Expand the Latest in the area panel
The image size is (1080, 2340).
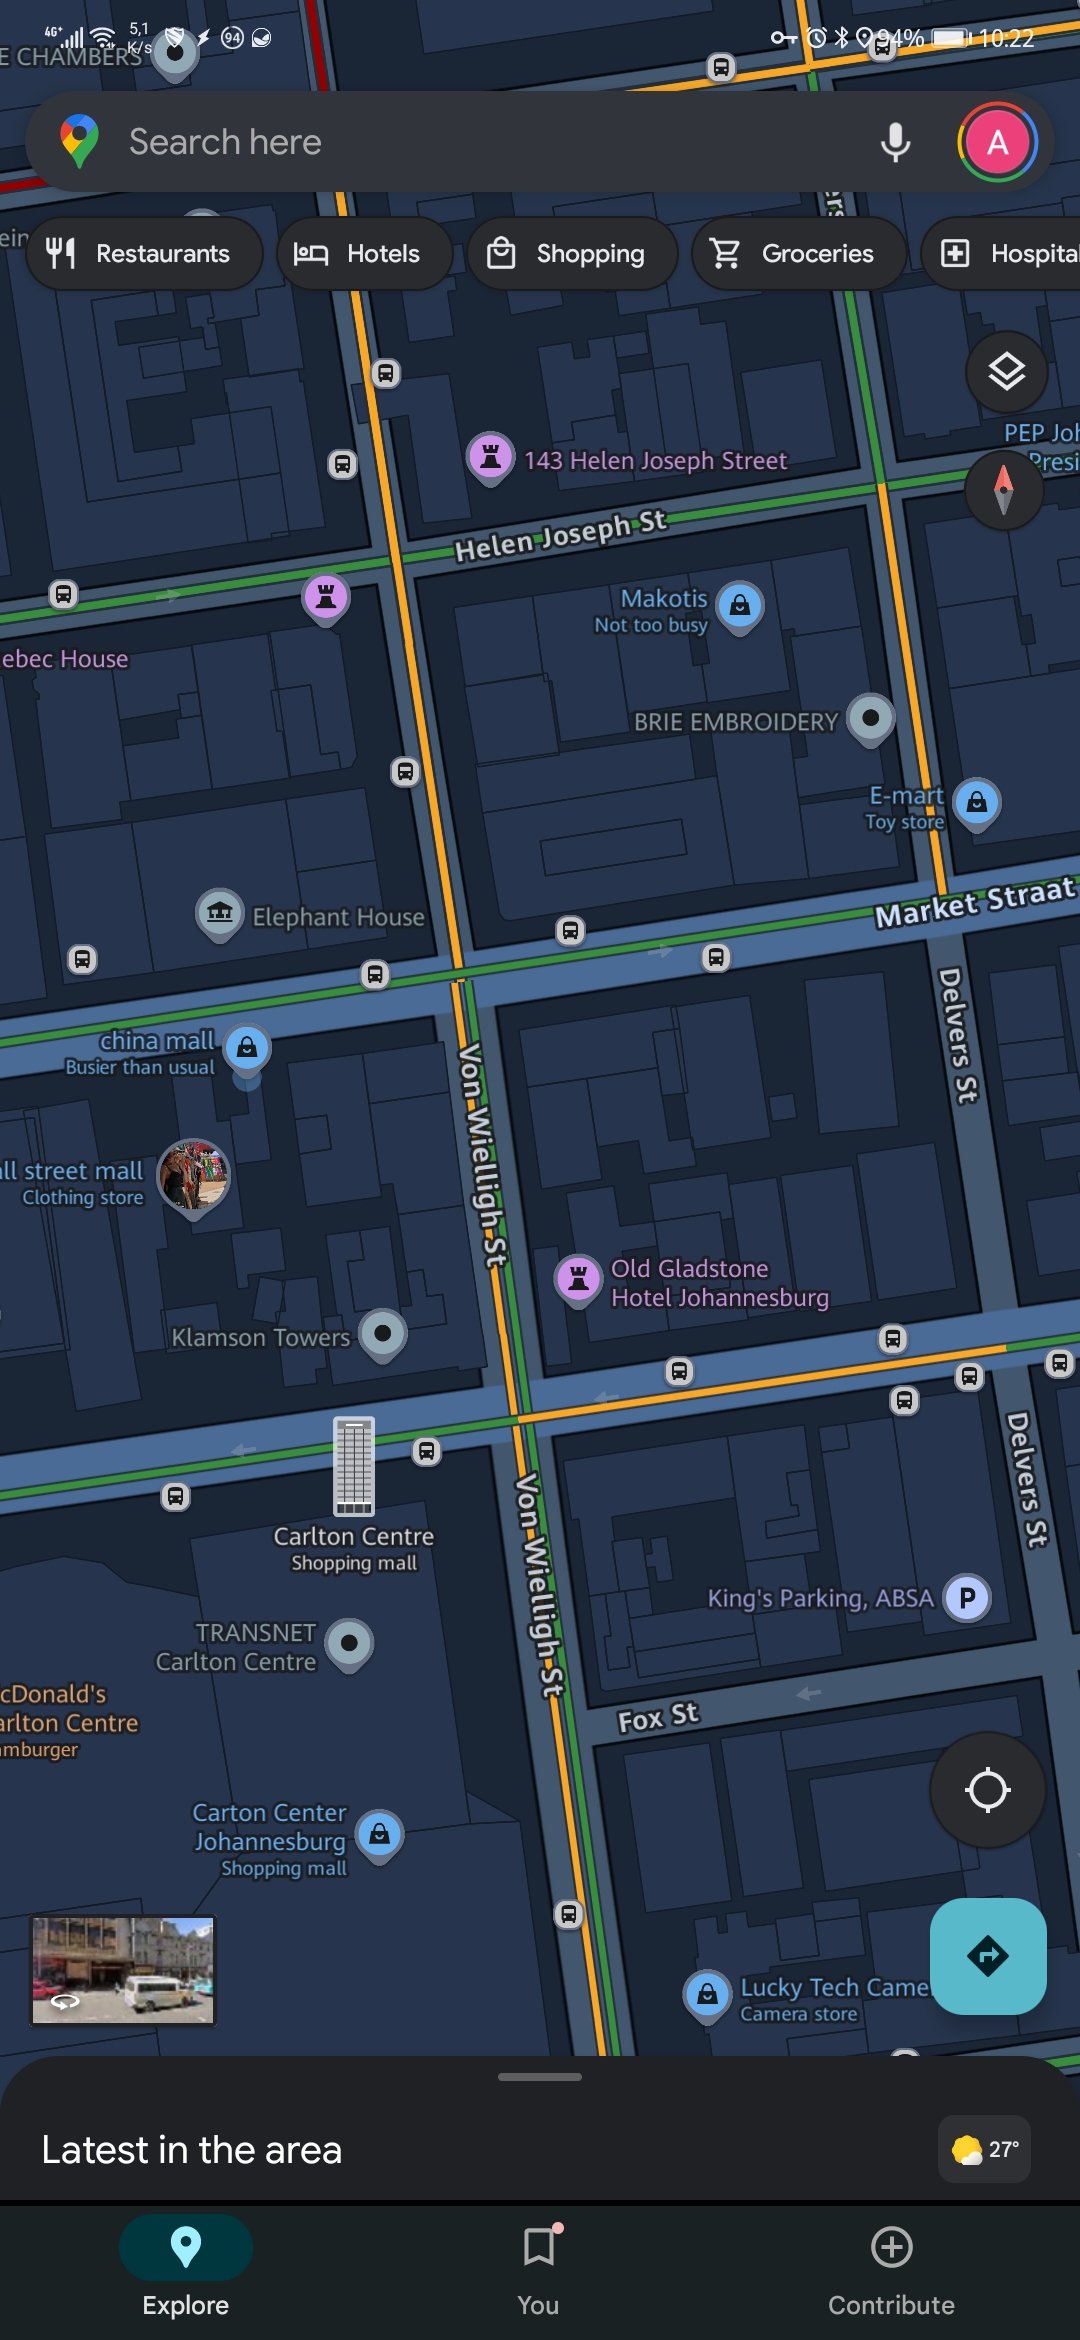(x=192, y=2150)
